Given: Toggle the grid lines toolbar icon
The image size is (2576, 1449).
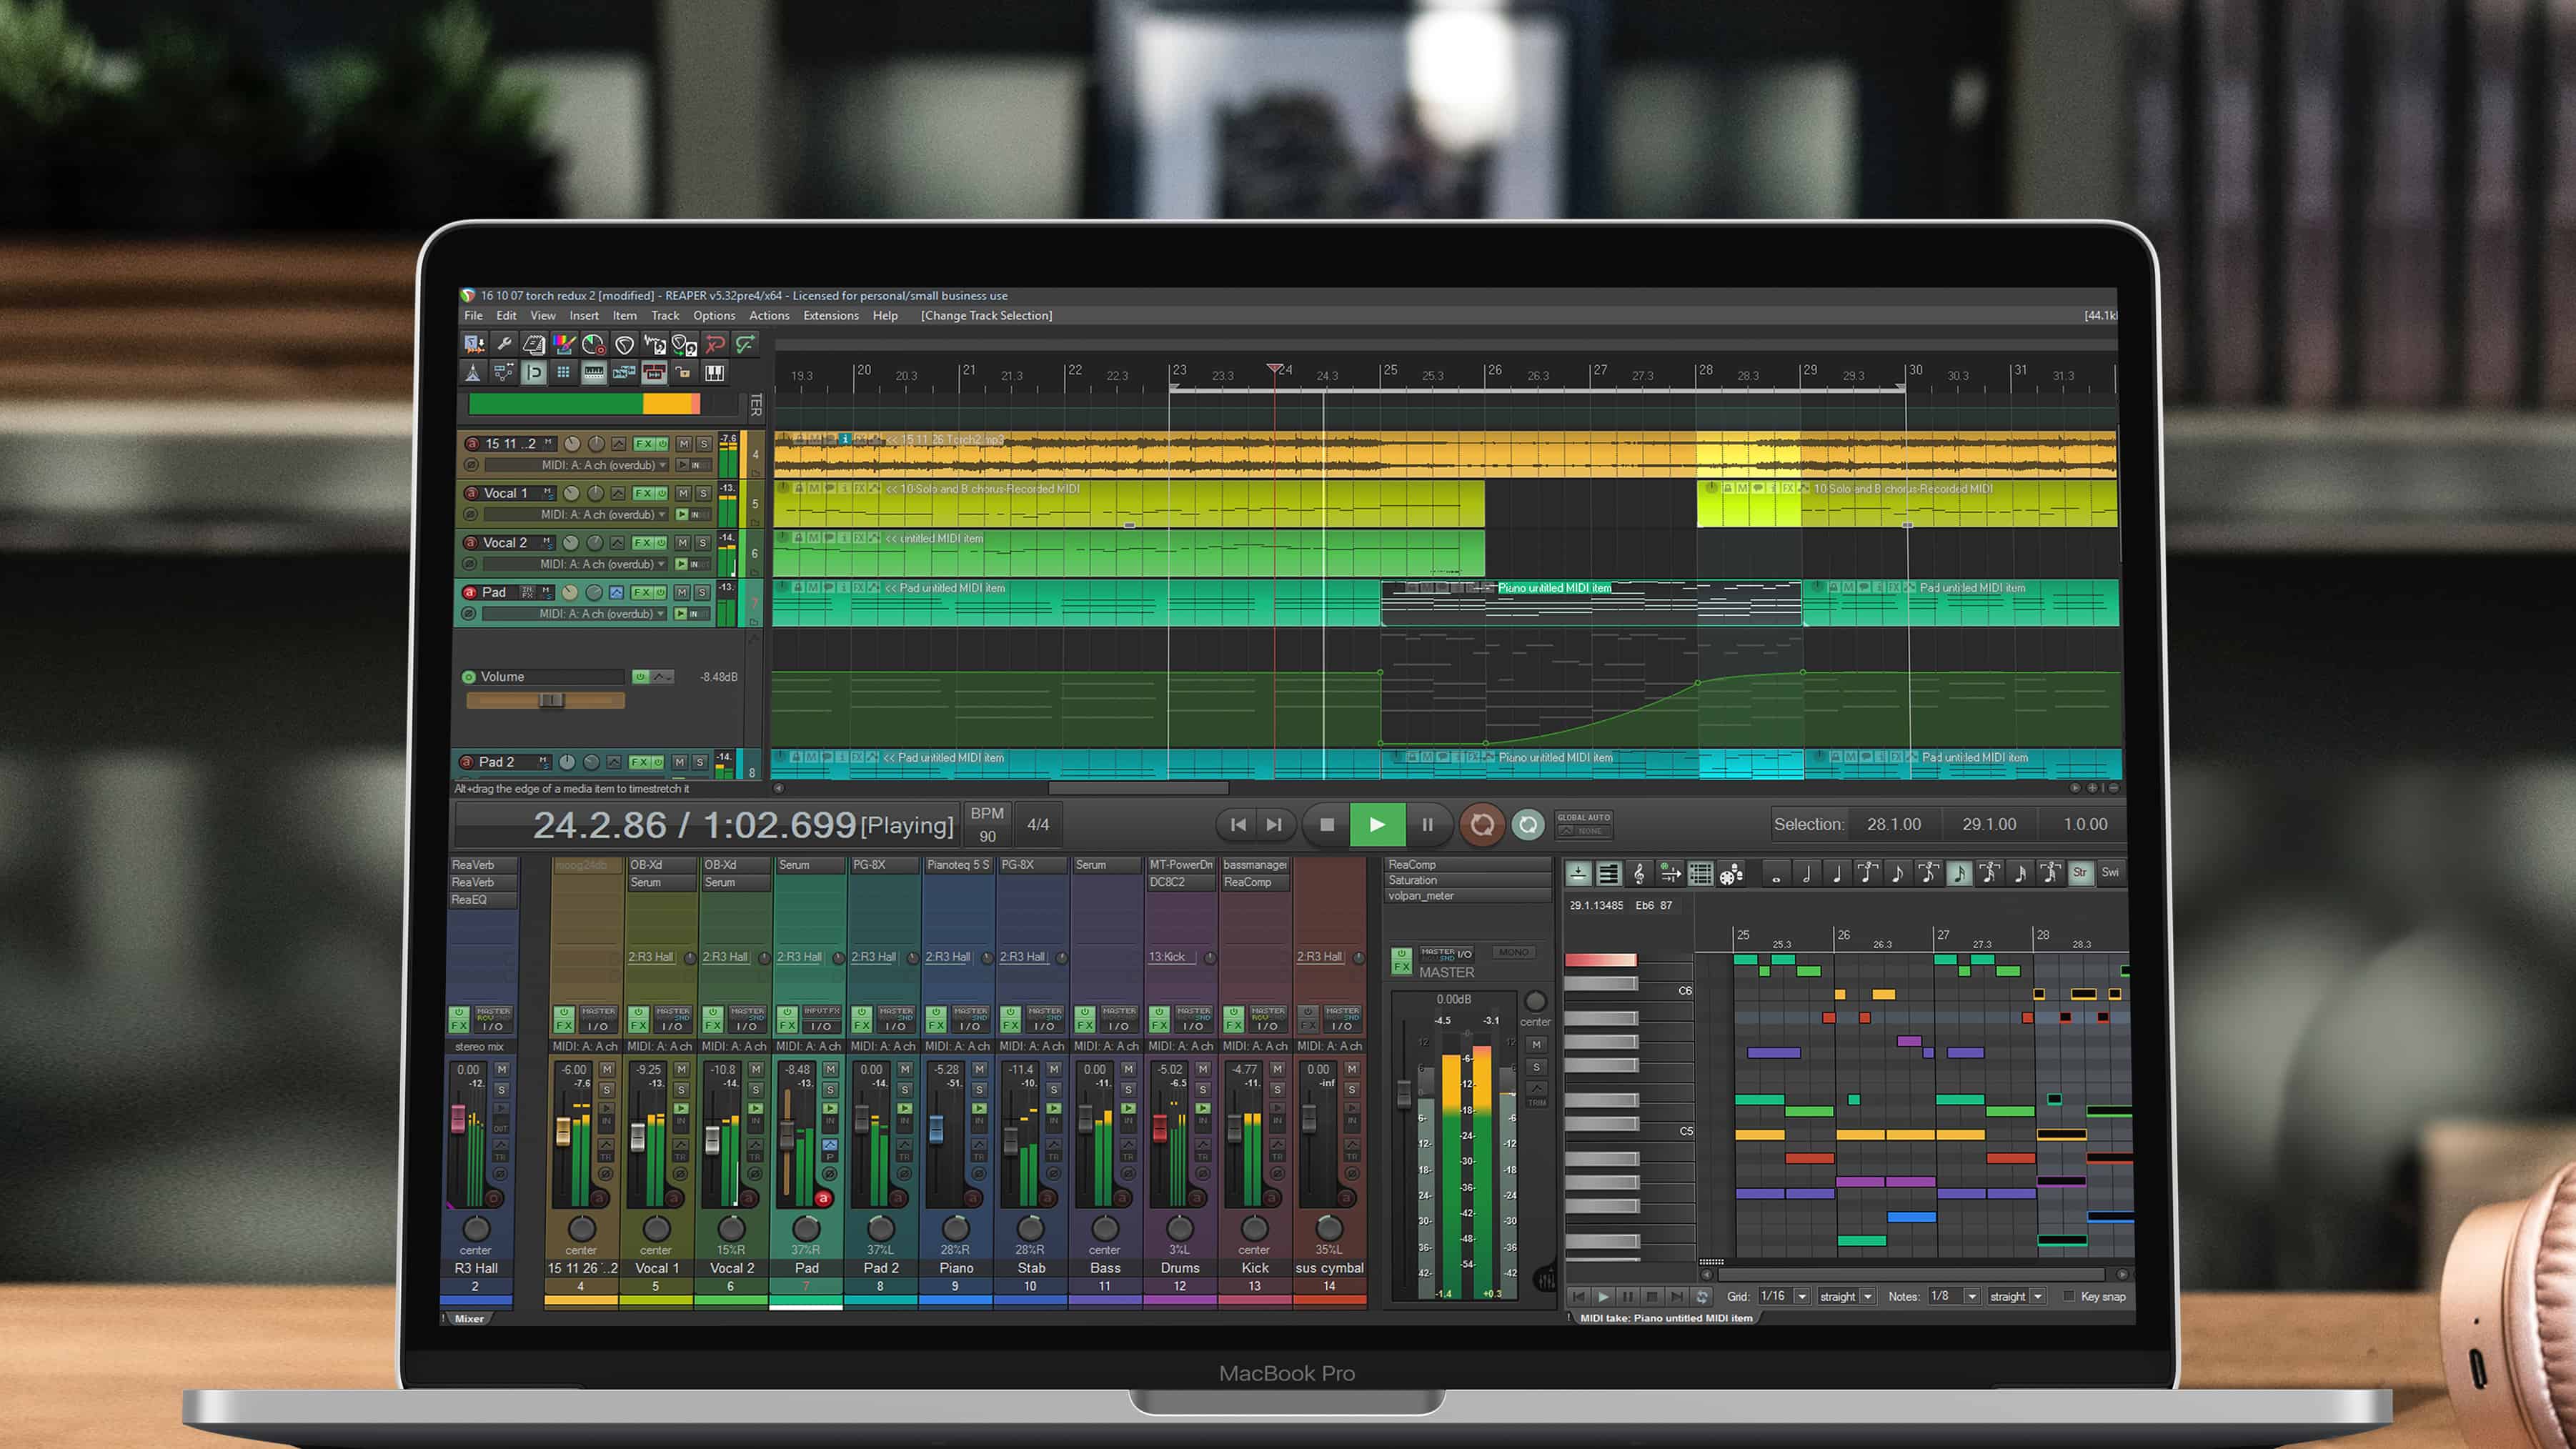Looking at the screenshot, I should pos(564,373).
